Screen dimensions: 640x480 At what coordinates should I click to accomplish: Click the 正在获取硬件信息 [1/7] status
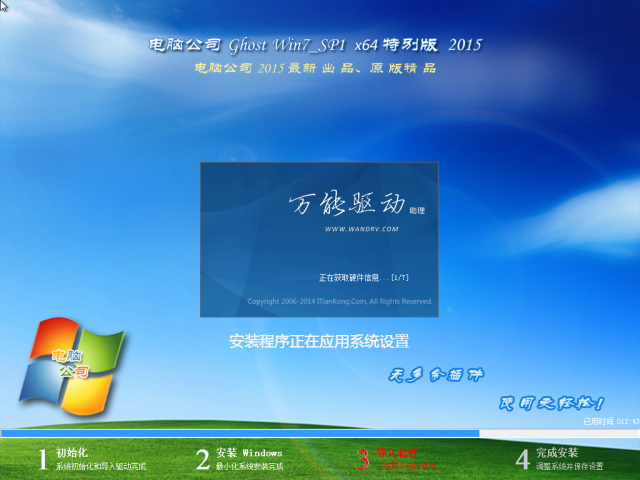click(364, 278)
